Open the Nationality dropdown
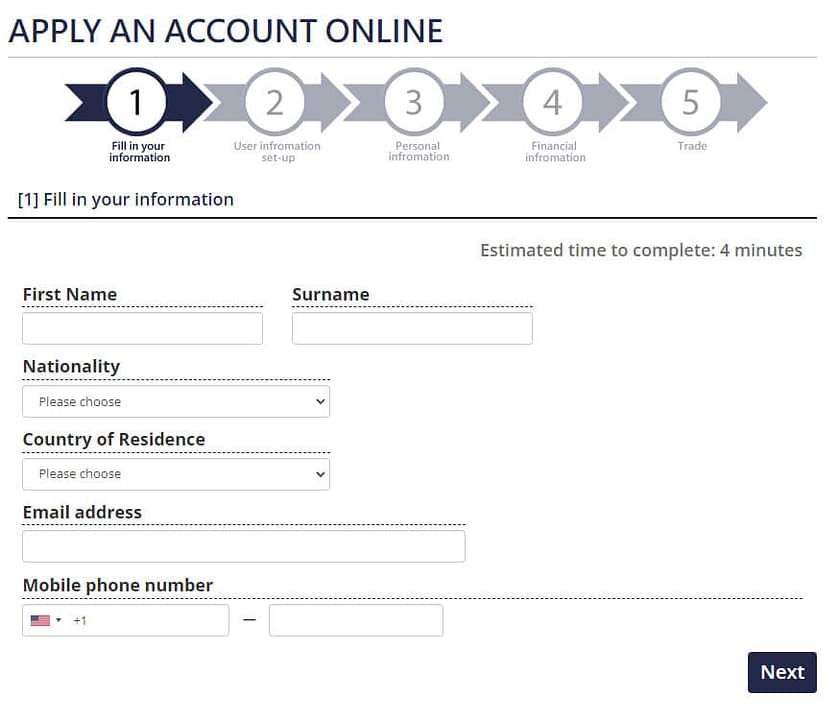Viewport: 840px width, 722px height. (176, 402)
